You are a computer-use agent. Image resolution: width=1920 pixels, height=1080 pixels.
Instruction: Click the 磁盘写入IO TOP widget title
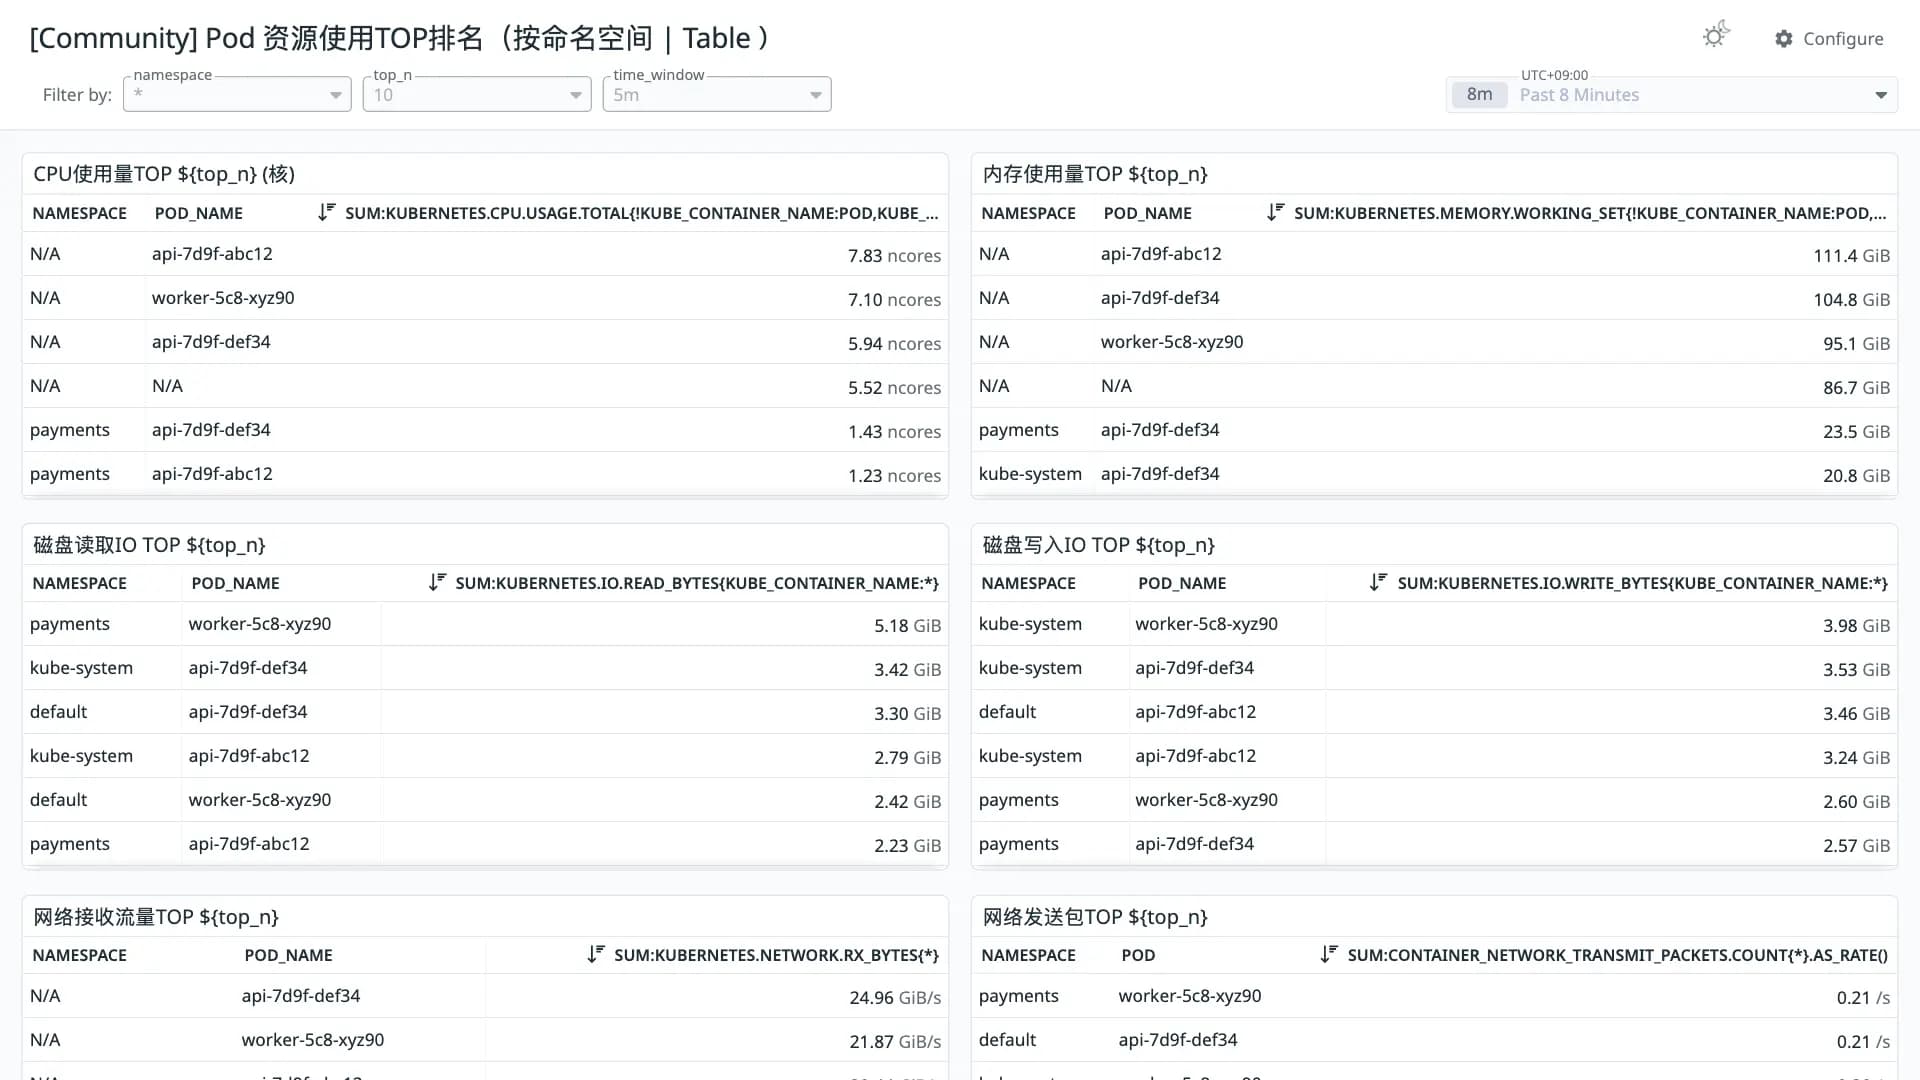coord(1098,545)
